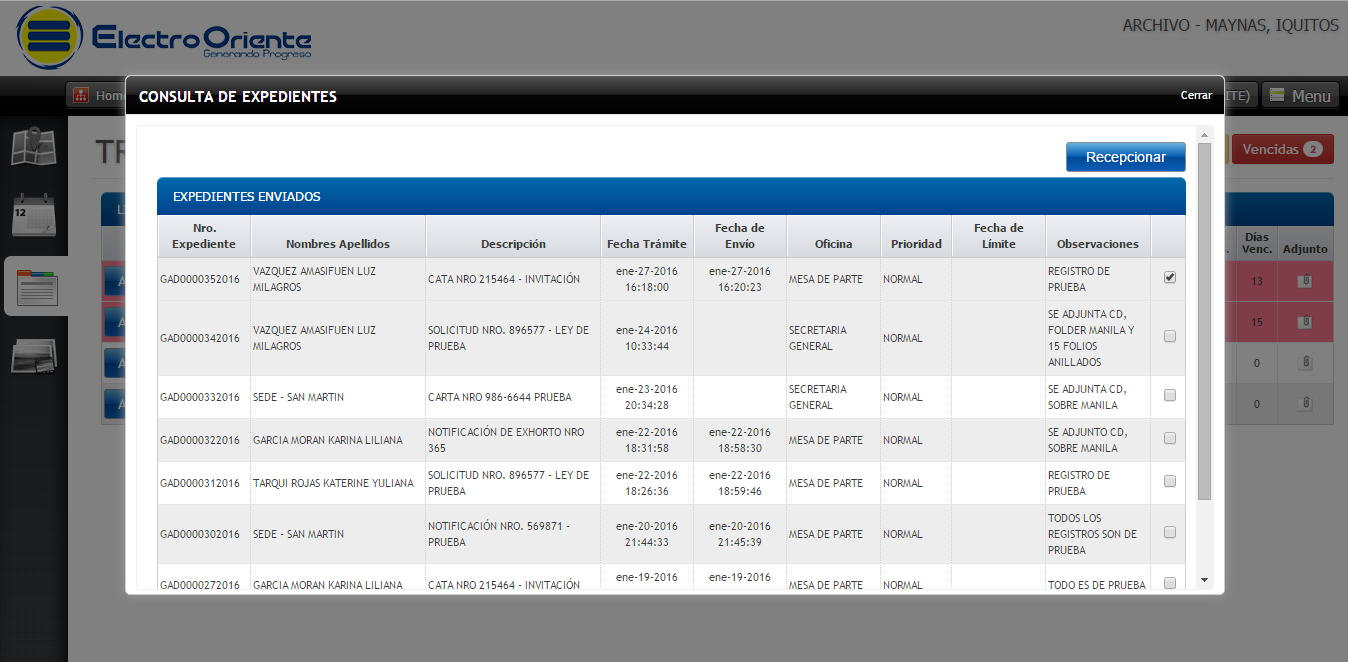Click Cerrar to close the dialog
Viewport: 1348px width, 662px height.
tap(1196, 96)
